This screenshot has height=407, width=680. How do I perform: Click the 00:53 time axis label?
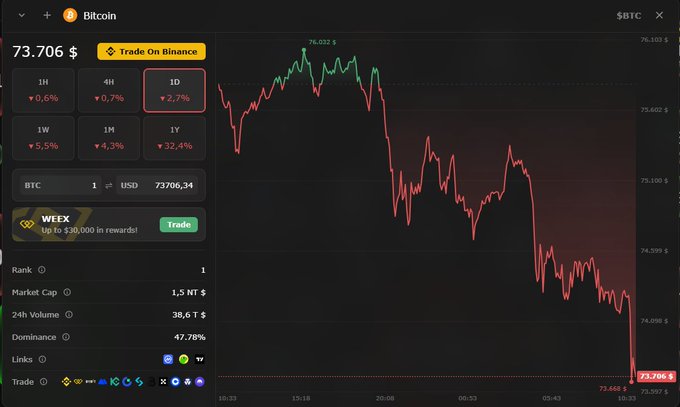468,398
